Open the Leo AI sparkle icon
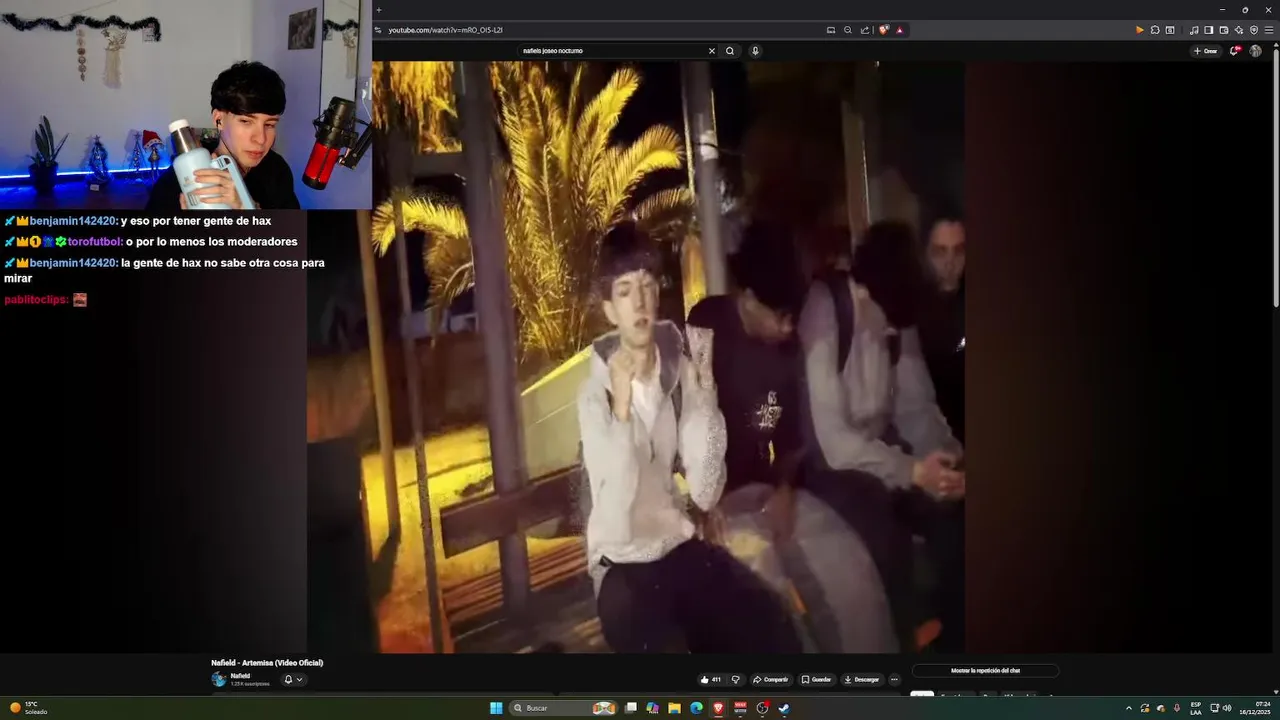This screenshot has width=1280, height=720. [x=1239, y=30]
